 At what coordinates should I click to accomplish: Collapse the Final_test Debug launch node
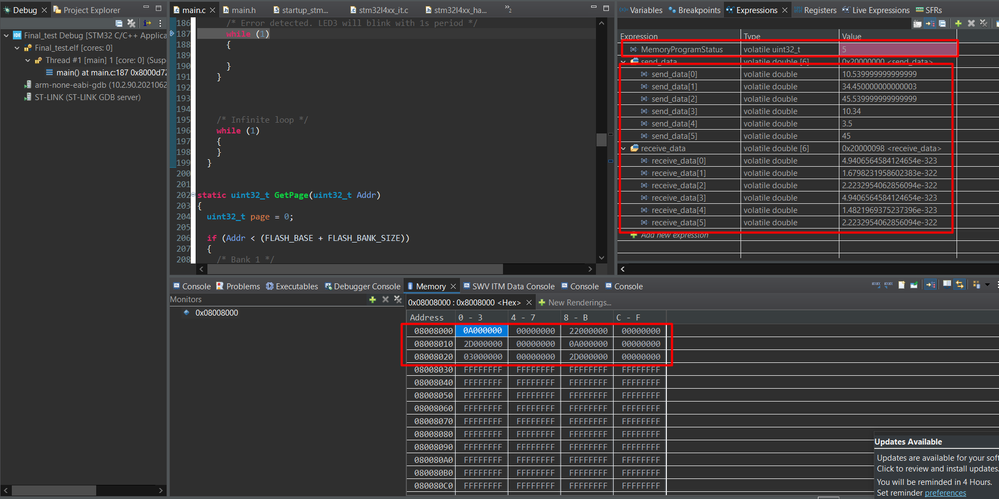[7, 34]
